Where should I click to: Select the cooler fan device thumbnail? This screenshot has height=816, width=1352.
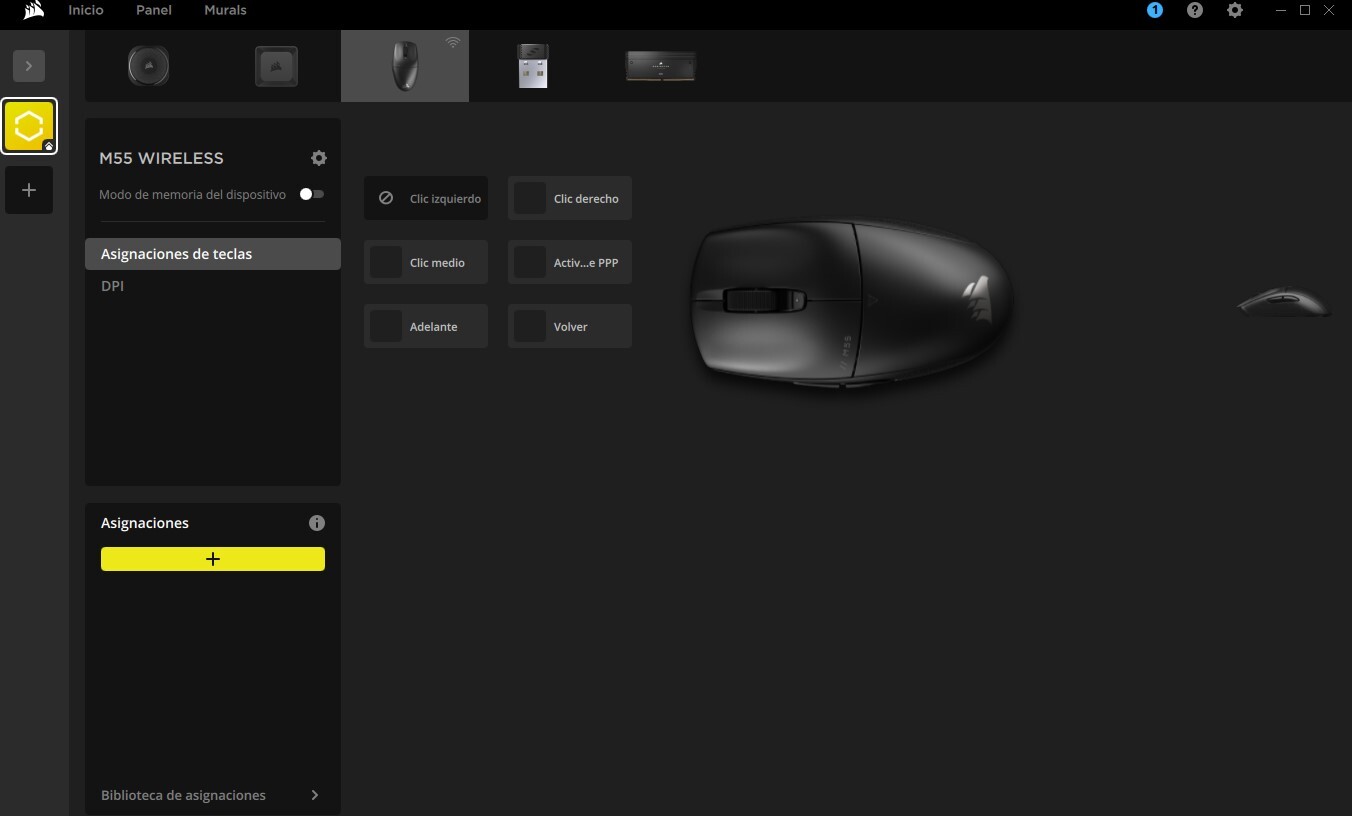(x=148, y=66)
